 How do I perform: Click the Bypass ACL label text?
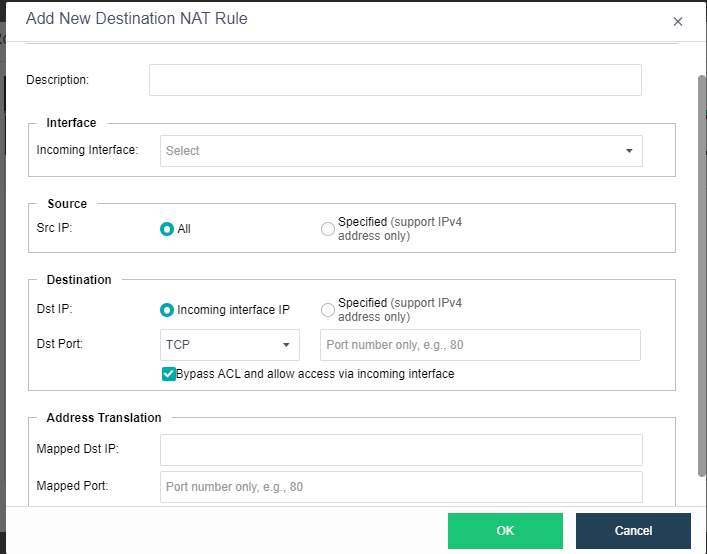click(315, 374)
